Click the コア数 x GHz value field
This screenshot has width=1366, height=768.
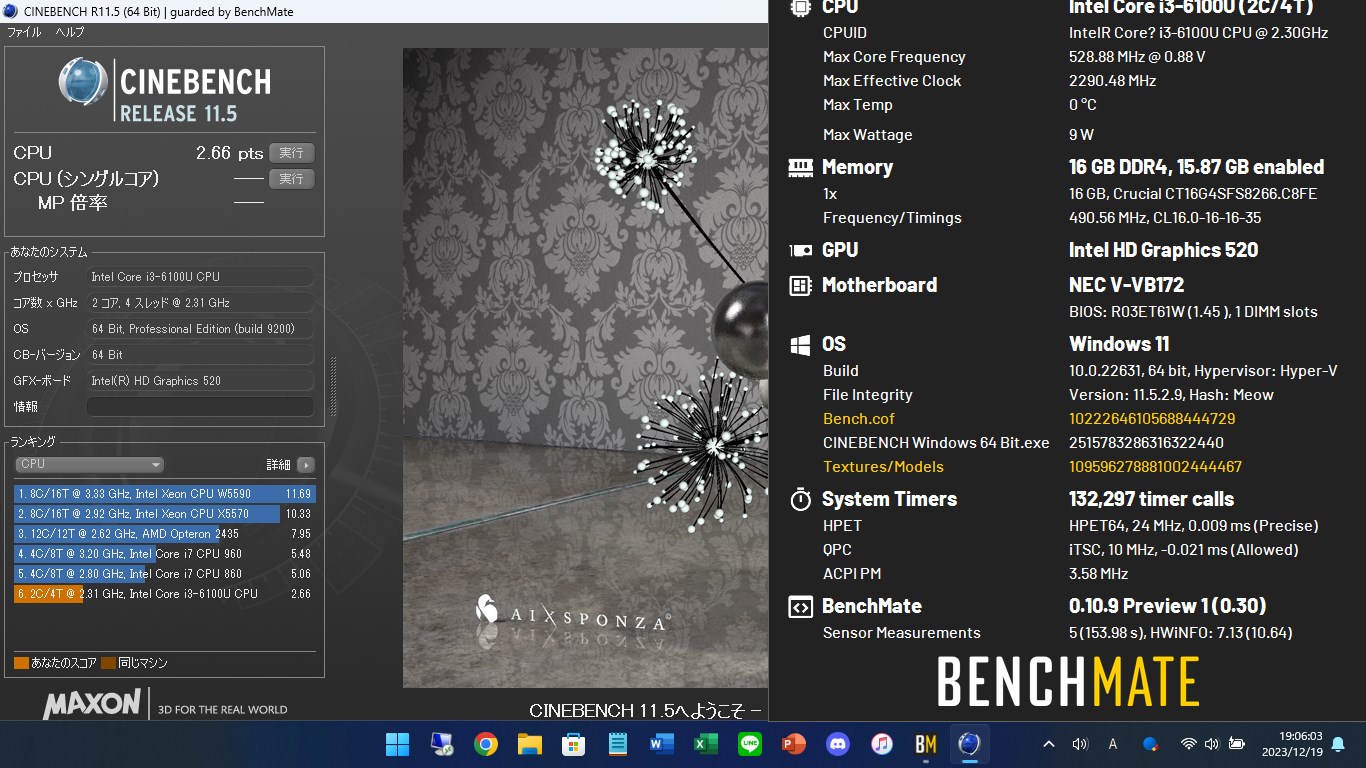200,303
